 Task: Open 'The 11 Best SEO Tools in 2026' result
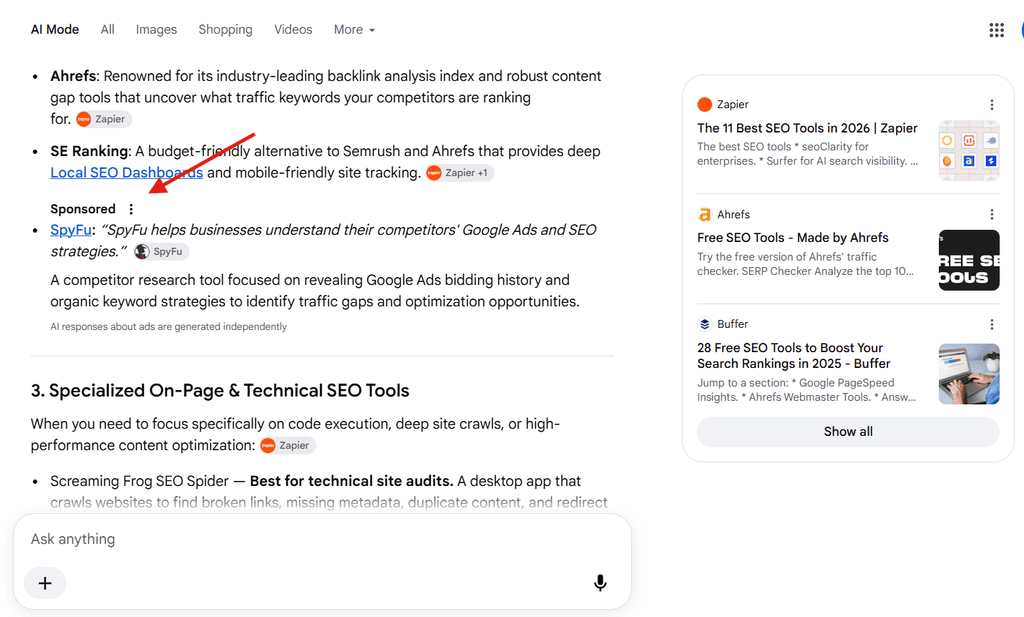coord(807,128)
